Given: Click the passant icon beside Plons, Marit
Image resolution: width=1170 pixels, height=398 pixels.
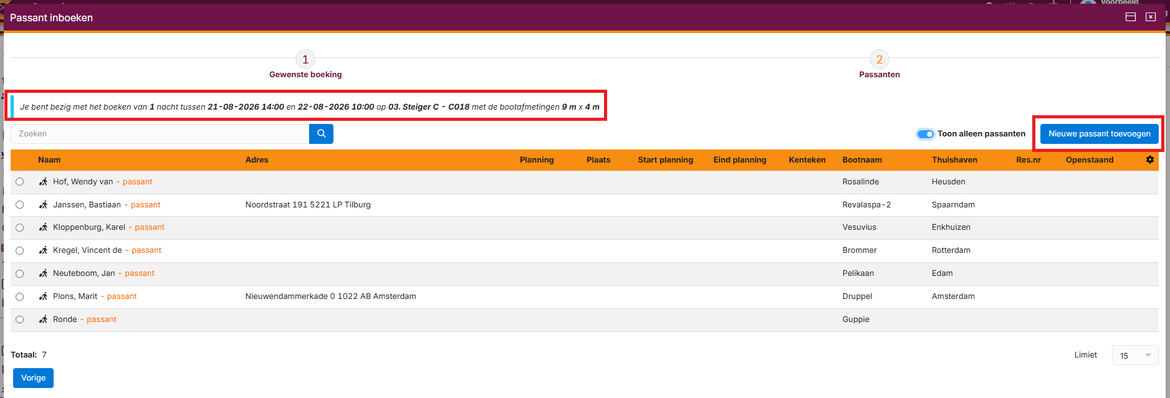Looking at the screenshot, I should point(43,296).
